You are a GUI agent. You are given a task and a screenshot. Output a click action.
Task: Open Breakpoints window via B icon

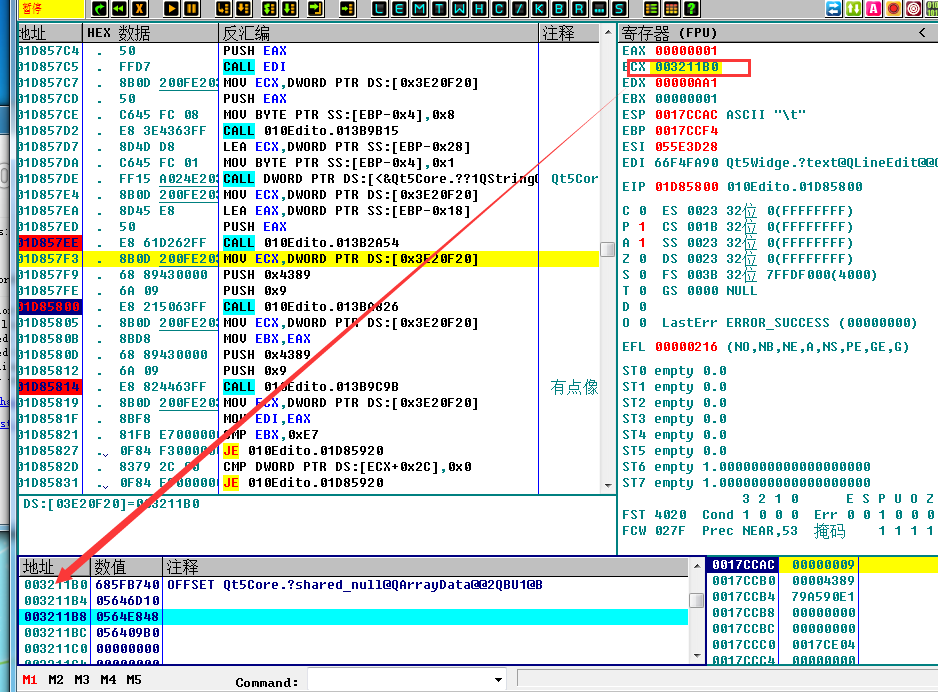click(x=559, y=8)
